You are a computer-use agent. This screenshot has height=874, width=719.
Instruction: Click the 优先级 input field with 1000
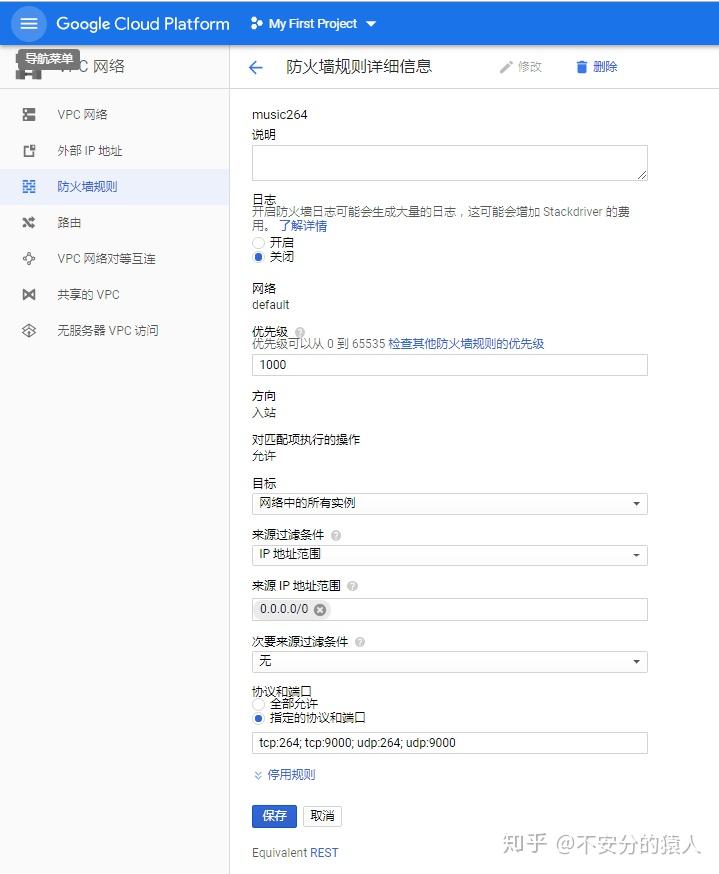pyautogui.click(x=449, y=365)
